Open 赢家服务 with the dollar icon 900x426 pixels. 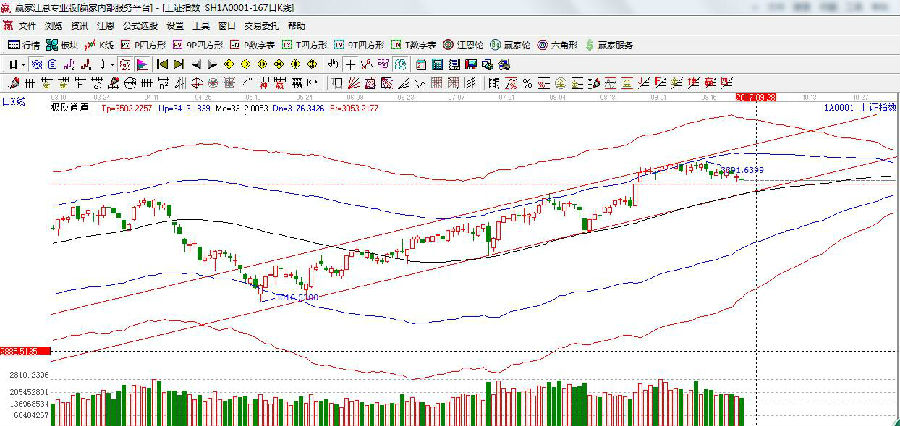tap(609, 45)
